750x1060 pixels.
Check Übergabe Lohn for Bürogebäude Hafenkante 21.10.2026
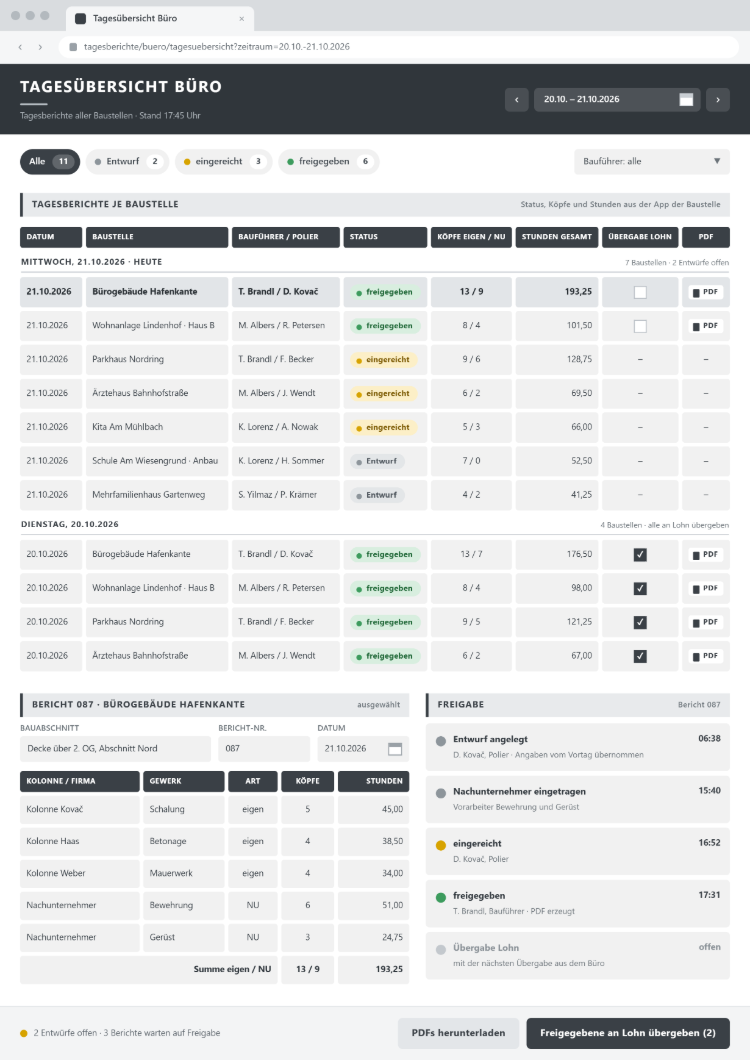click(640, 292)
